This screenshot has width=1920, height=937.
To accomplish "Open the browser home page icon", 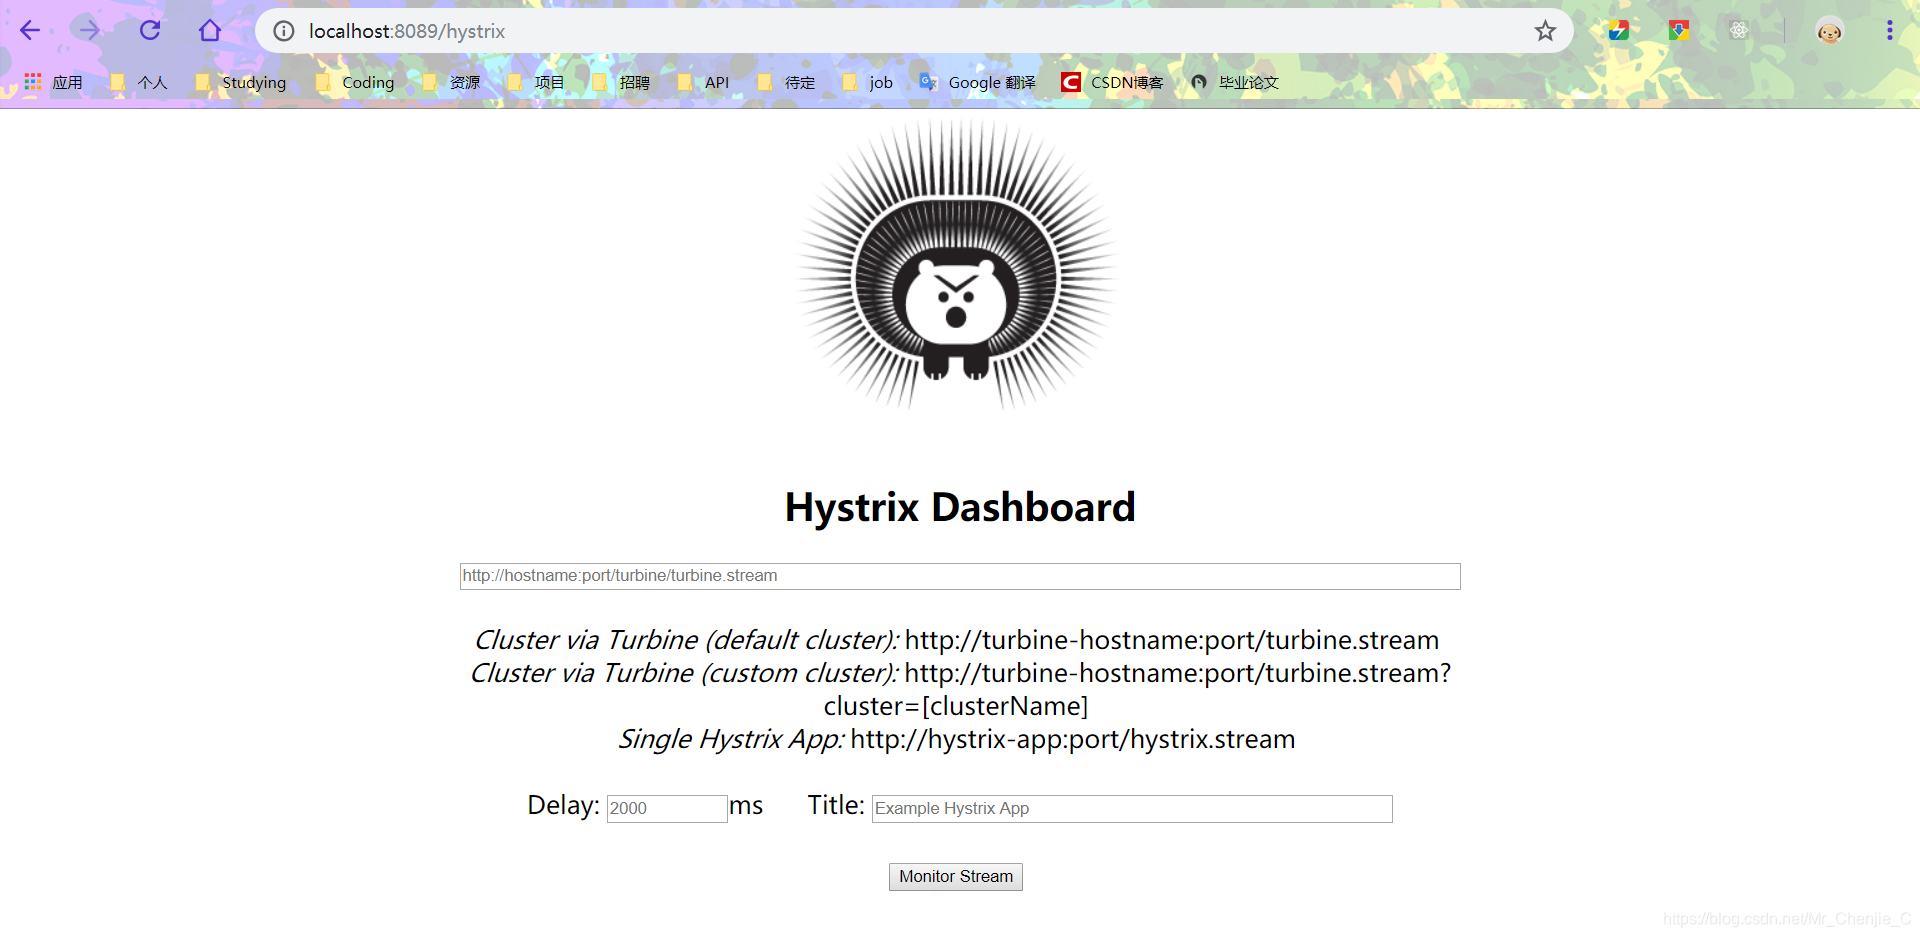I will [210, 31].
